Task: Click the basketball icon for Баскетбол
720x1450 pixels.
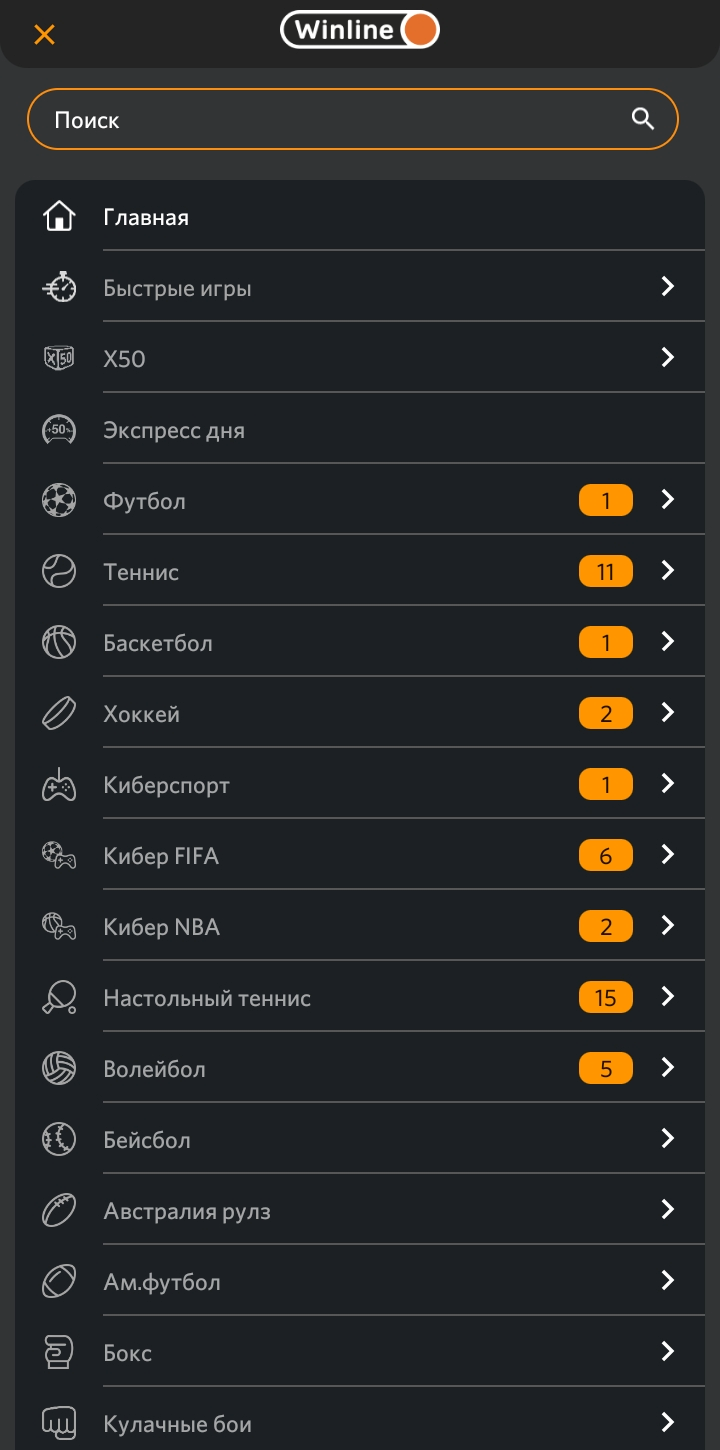Action: (59, 642)
